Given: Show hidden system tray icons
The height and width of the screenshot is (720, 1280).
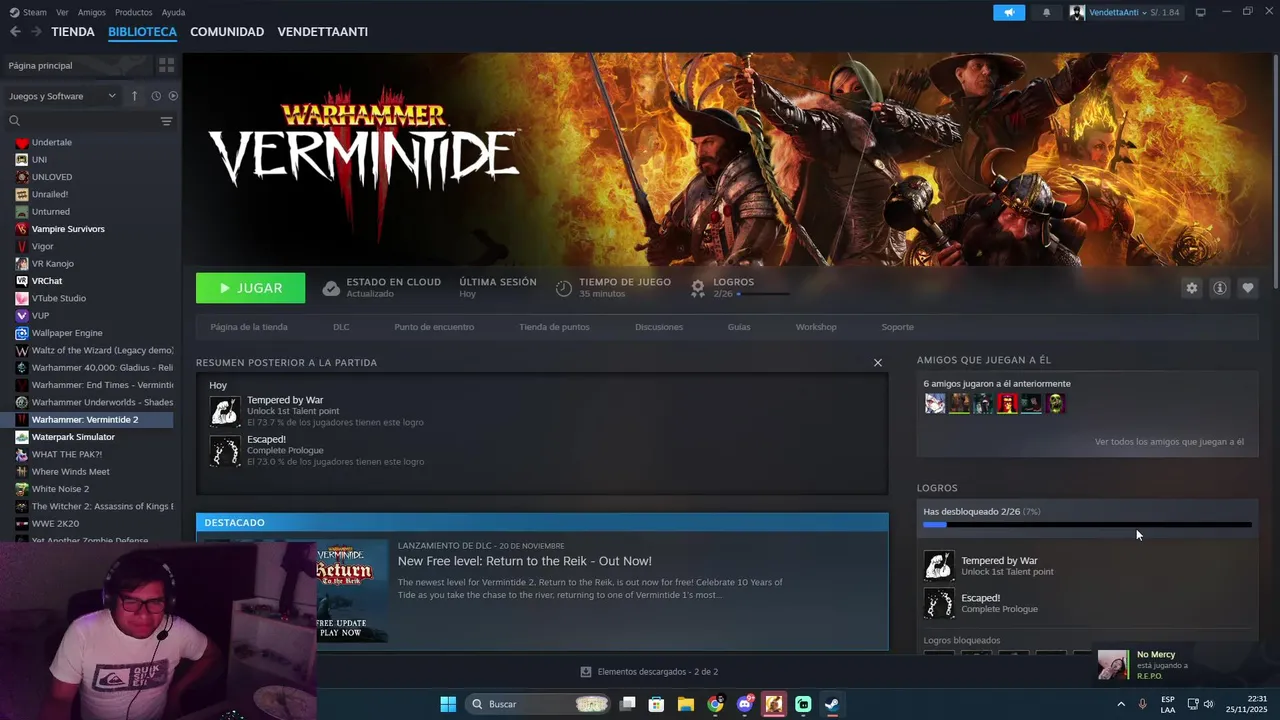Looking at the screenshot, I should 1120,704.
